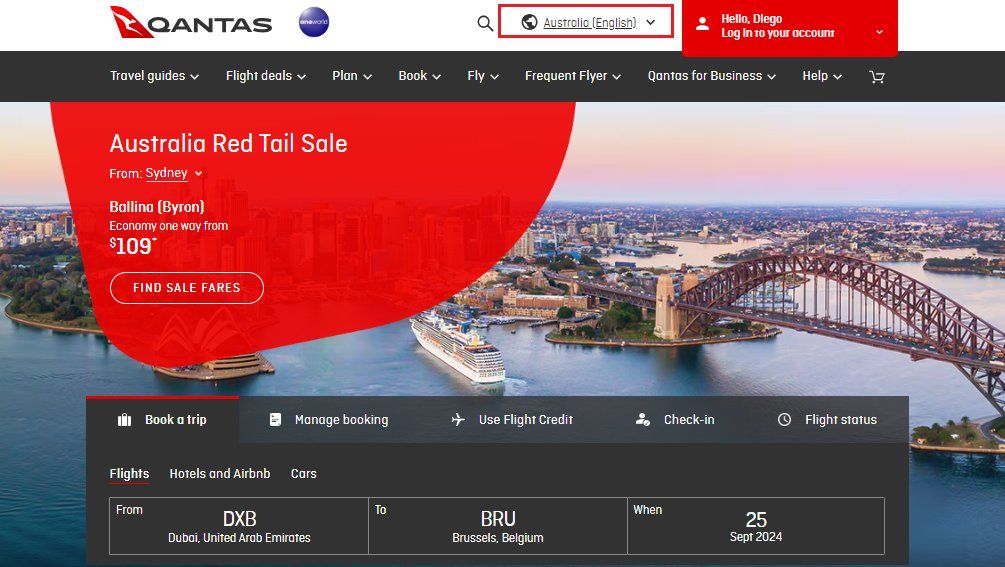Click the suitcase icon on Book a trip
Image resolution: width=1005 pixels, height=567 pixels.
124,420
